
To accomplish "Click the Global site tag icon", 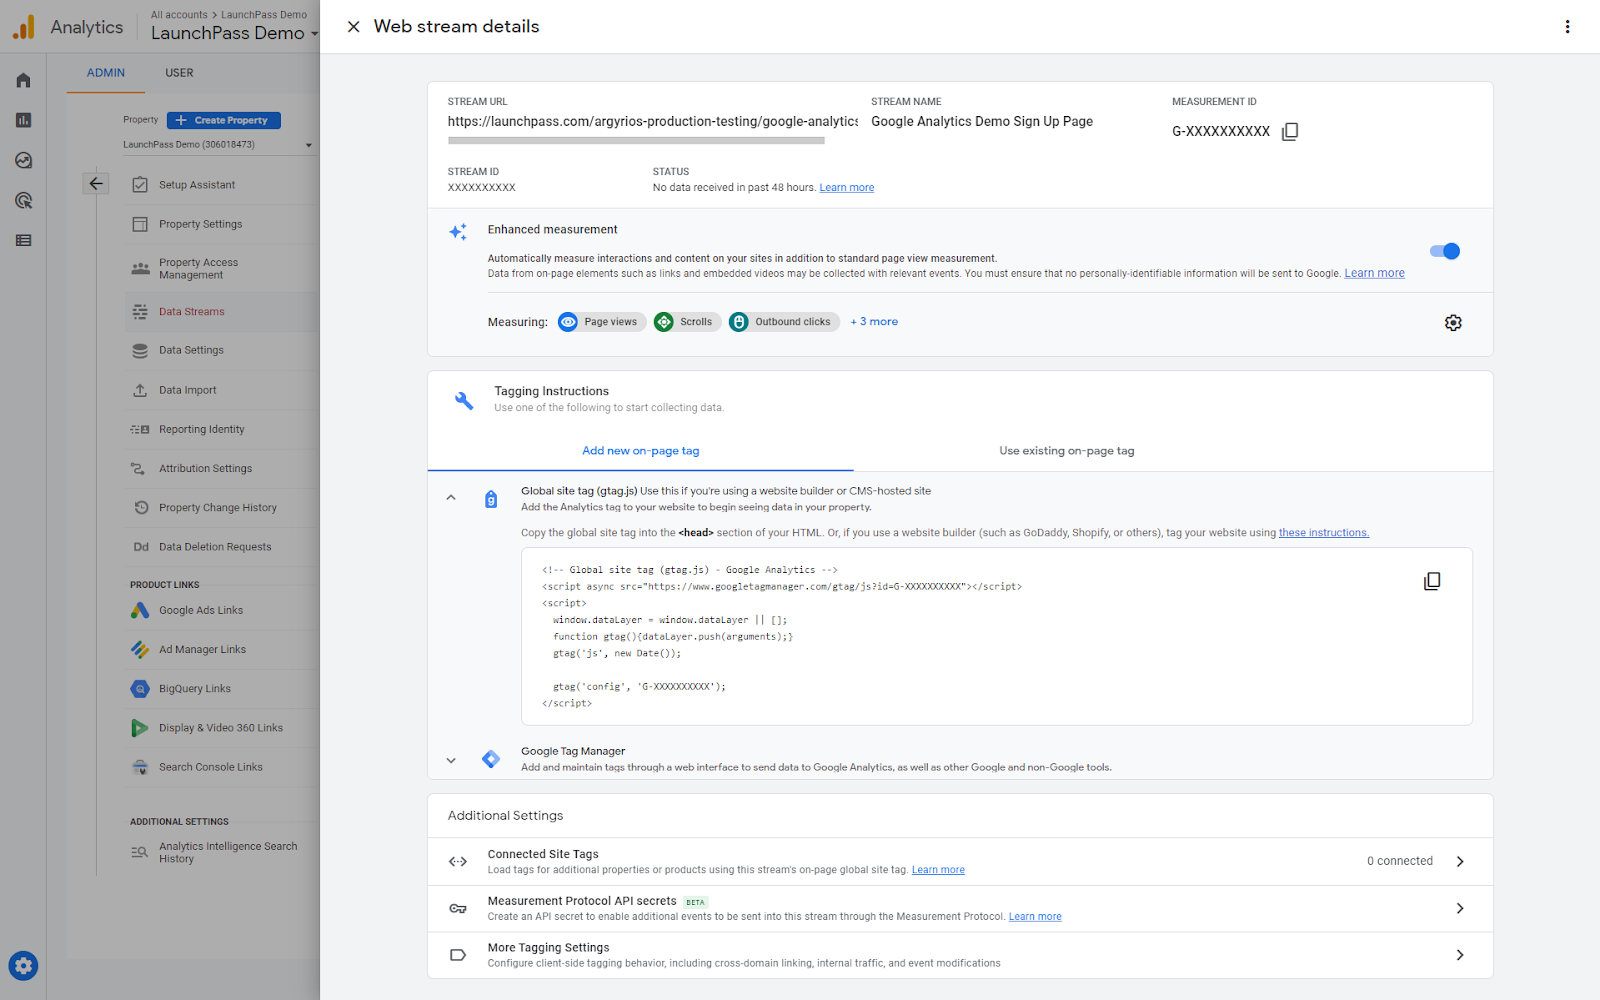I will tap(491, 499).
